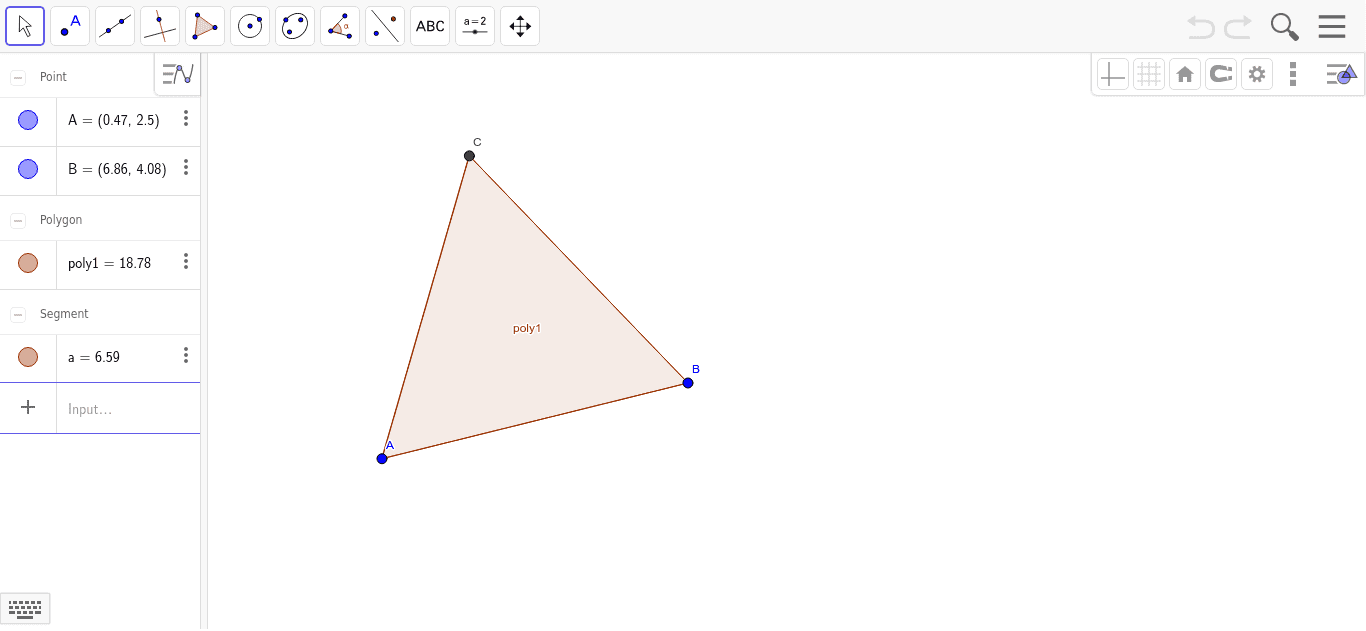This screenshot has width=1366, height=631.
Task: Select the a = 6.59 entry
Action: click(x=94, y=357)
